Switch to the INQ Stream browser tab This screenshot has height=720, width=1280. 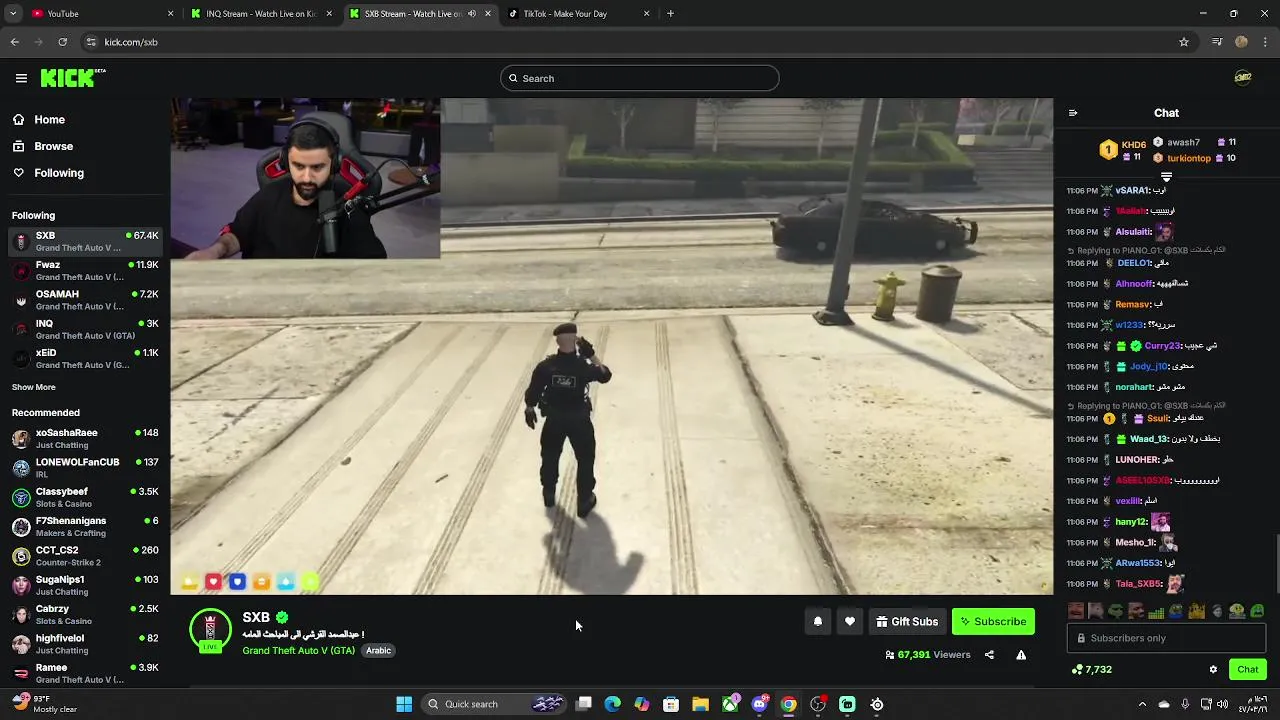tap(260, 14)
